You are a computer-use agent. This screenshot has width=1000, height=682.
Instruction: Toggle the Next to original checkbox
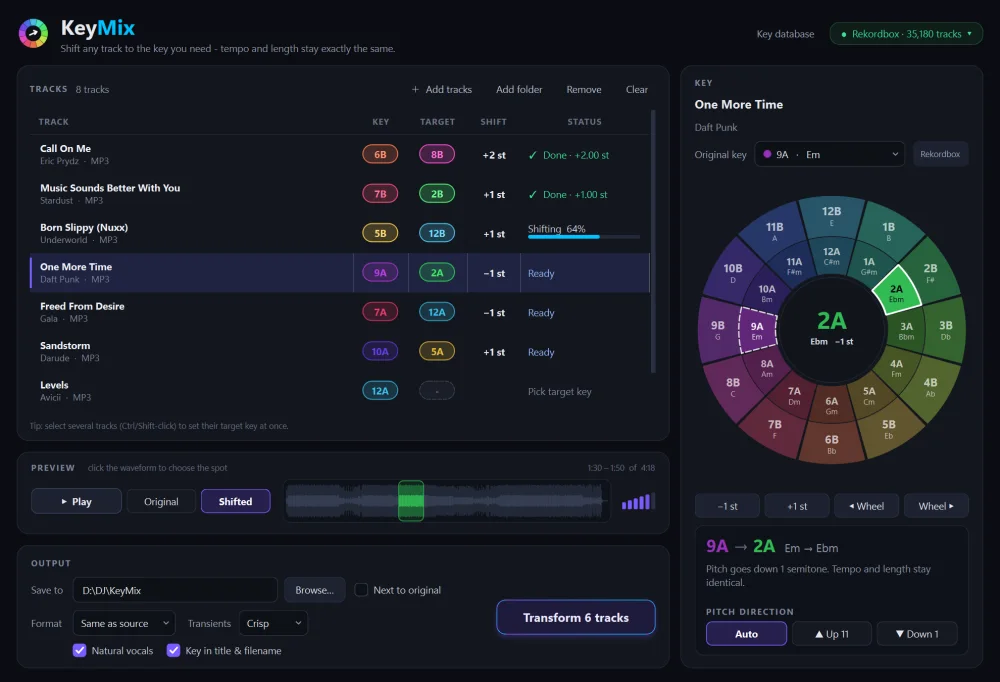361,589
